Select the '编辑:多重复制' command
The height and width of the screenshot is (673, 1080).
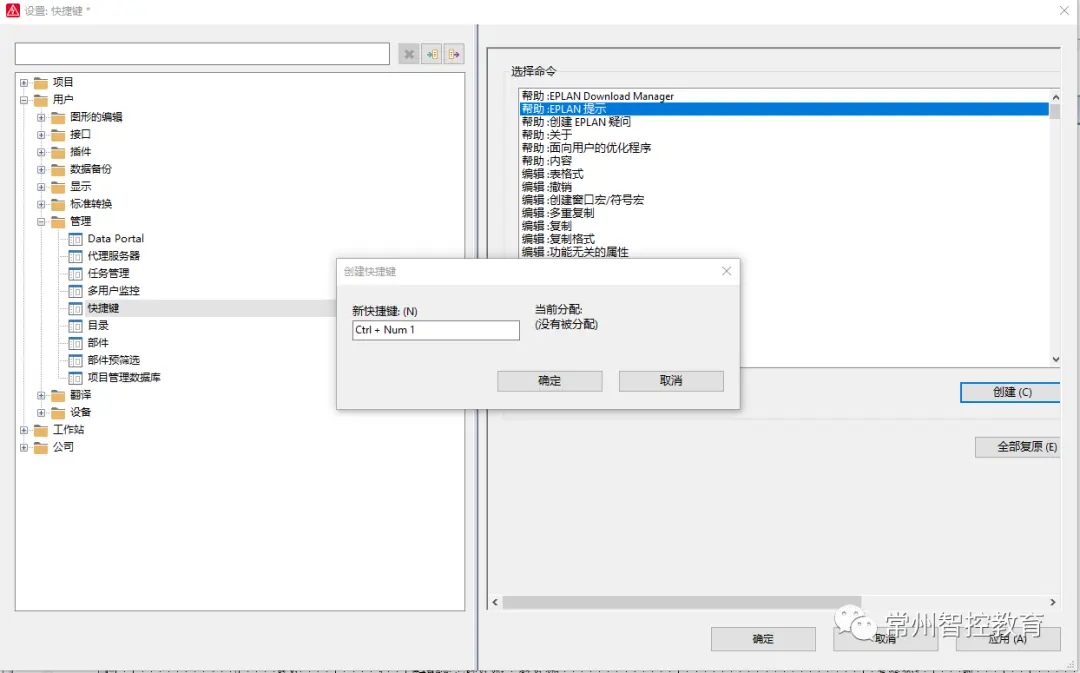point(784,214)
